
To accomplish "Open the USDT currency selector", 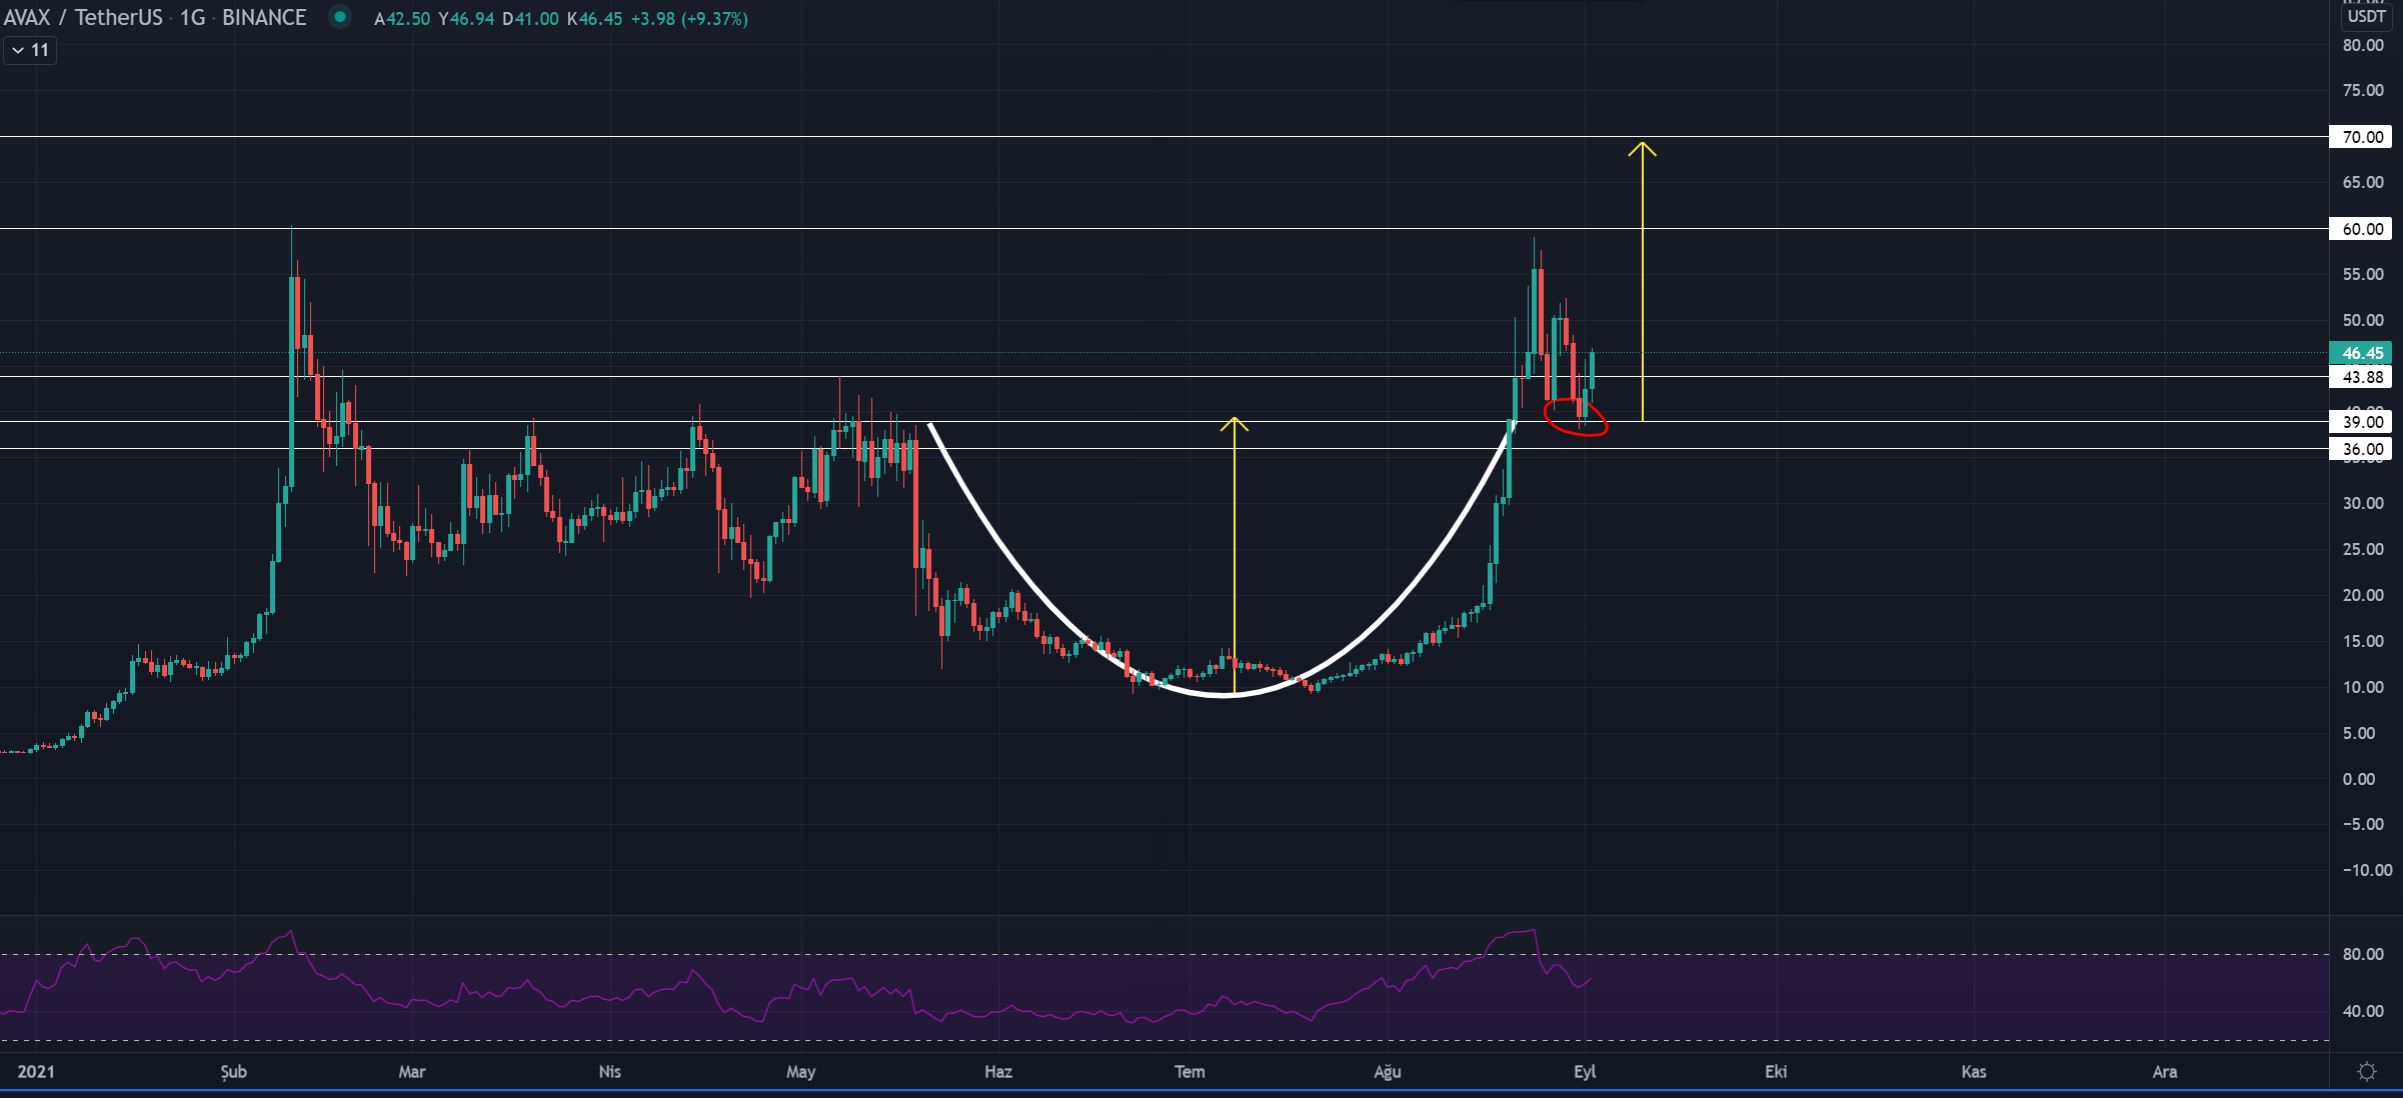I will tap(2365, 16).
